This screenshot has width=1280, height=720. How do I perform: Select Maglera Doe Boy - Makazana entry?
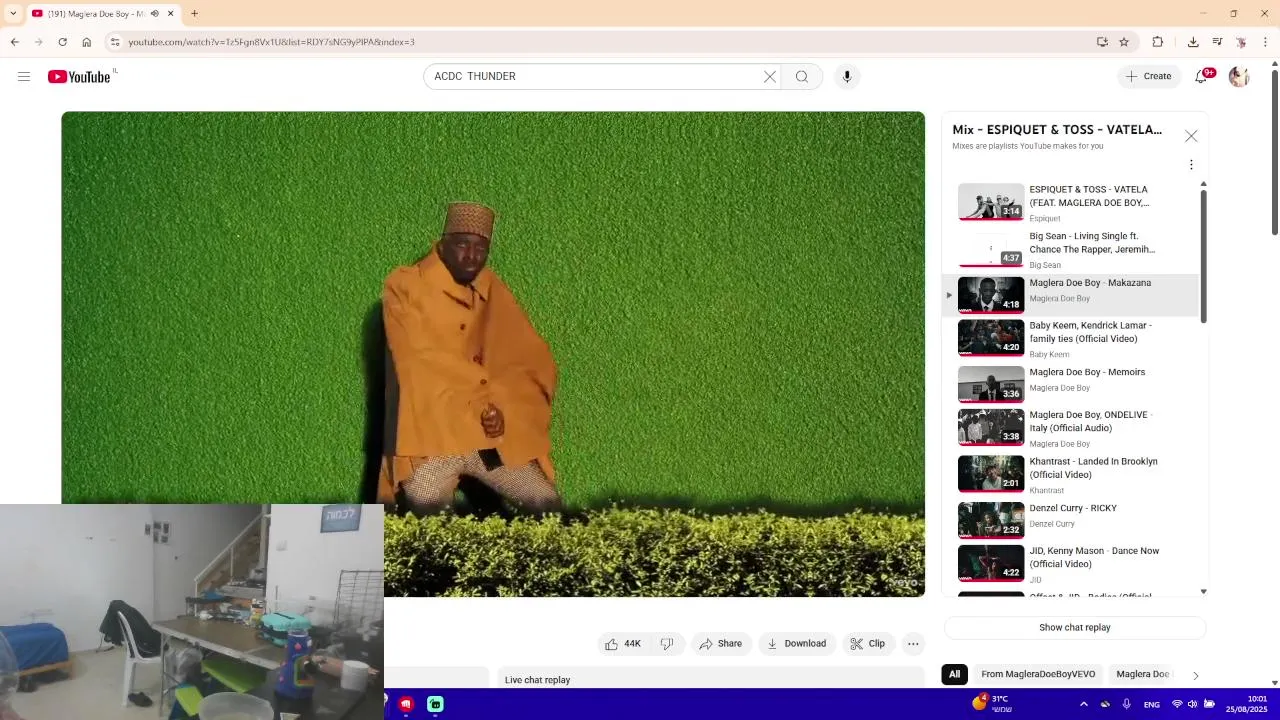(x=1070, y=295)
